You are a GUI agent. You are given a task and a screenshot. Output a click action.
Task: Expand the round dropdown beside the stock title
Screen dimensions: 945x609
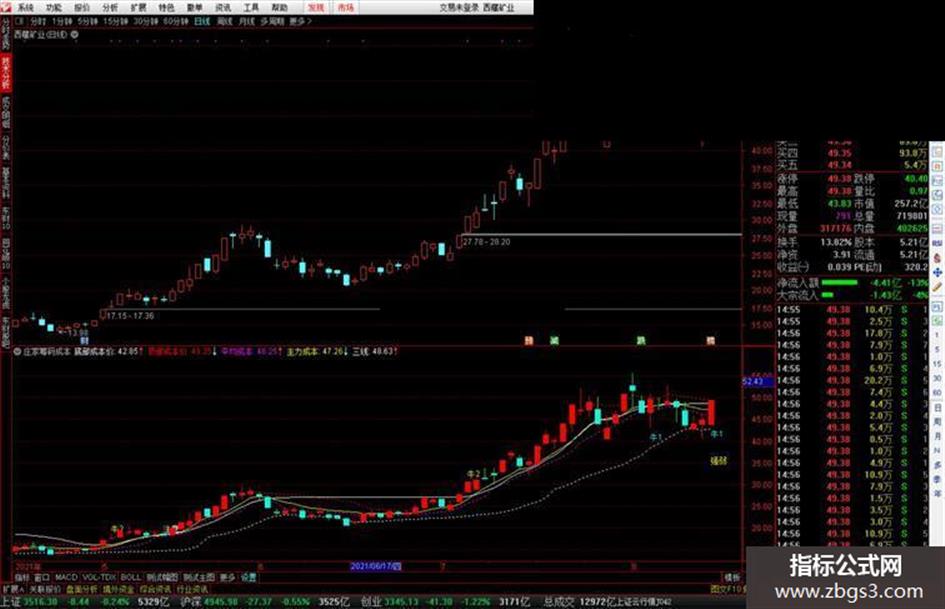(x=75, y=35)
